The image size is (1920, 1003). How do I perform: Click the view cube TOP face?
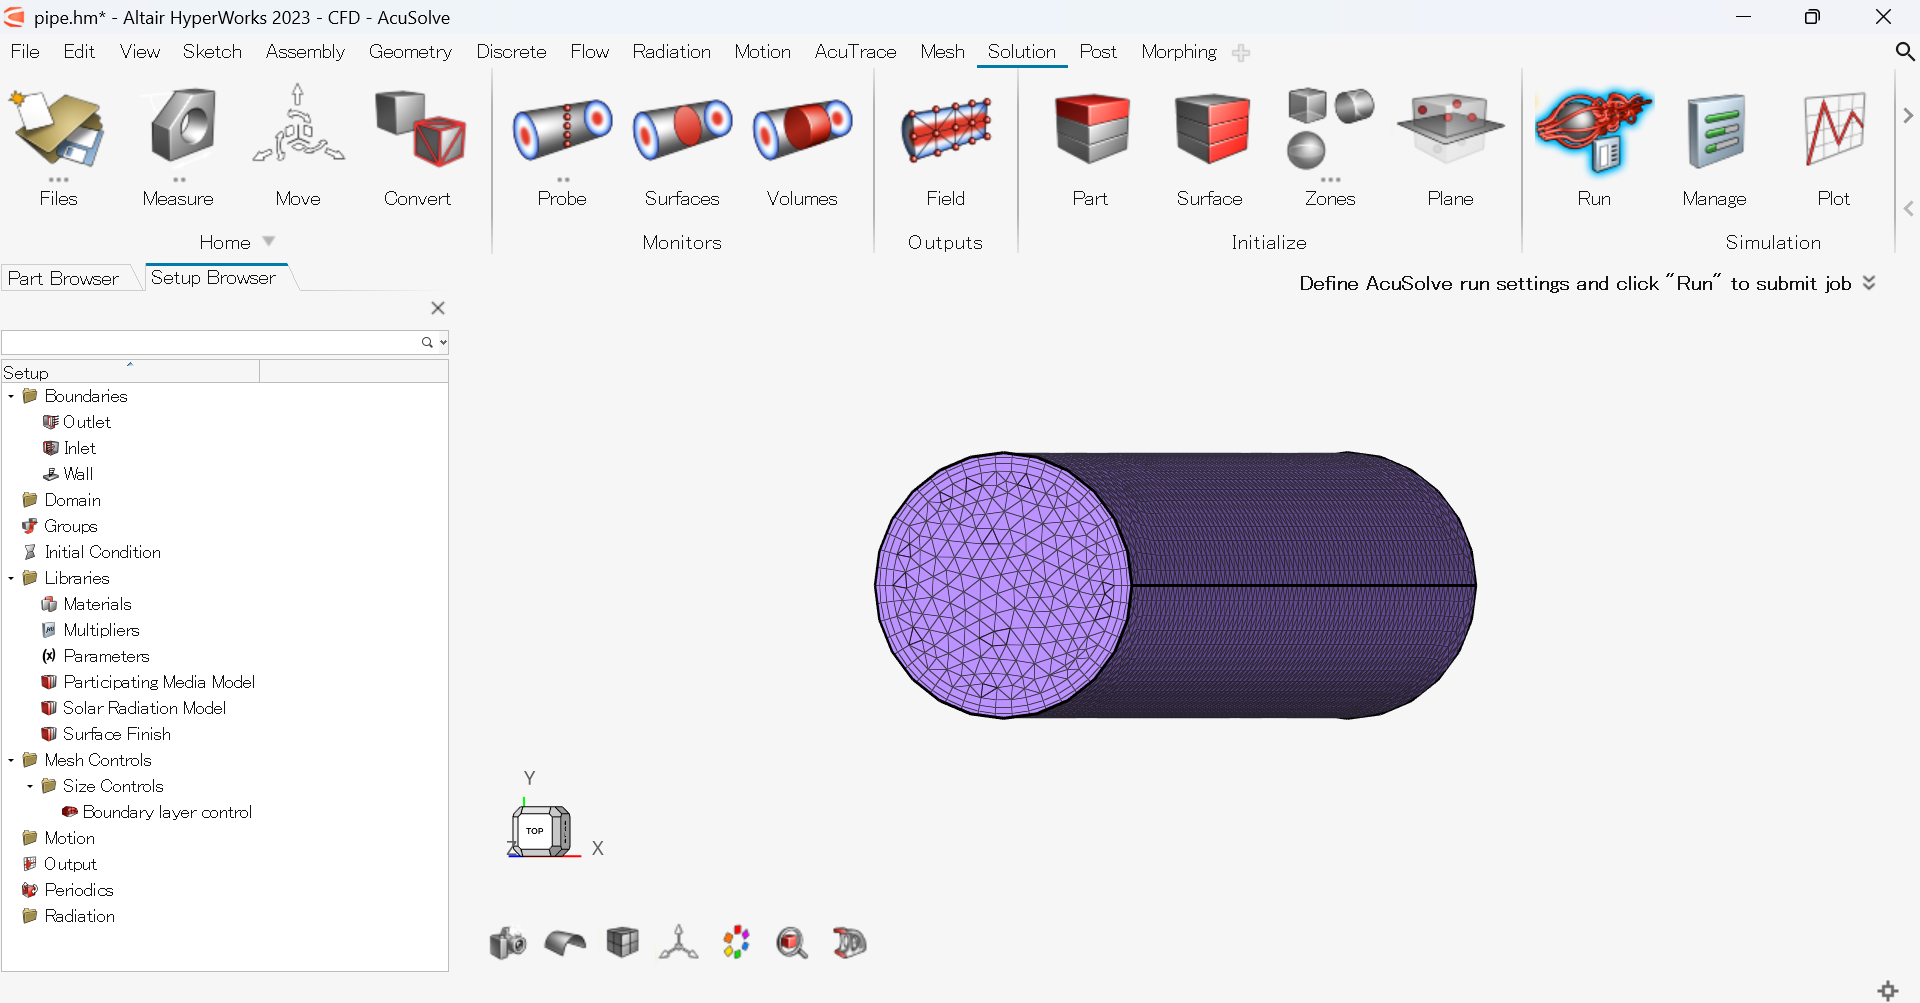536,831
